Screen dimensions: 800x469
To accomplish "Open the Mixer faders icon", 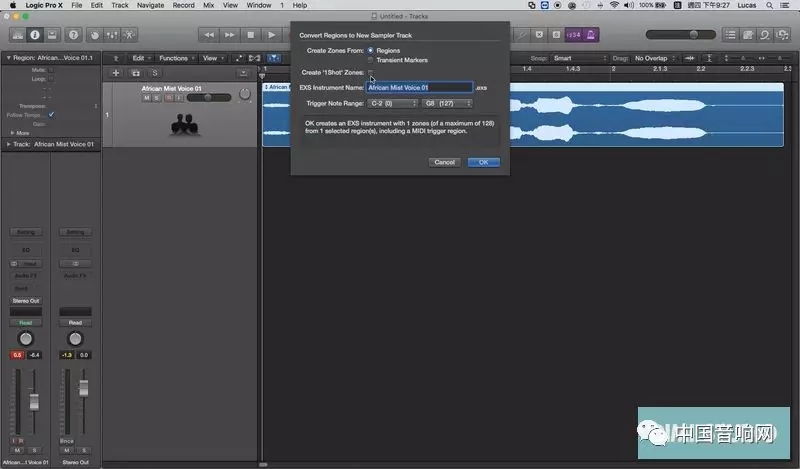I will (112, 35).
